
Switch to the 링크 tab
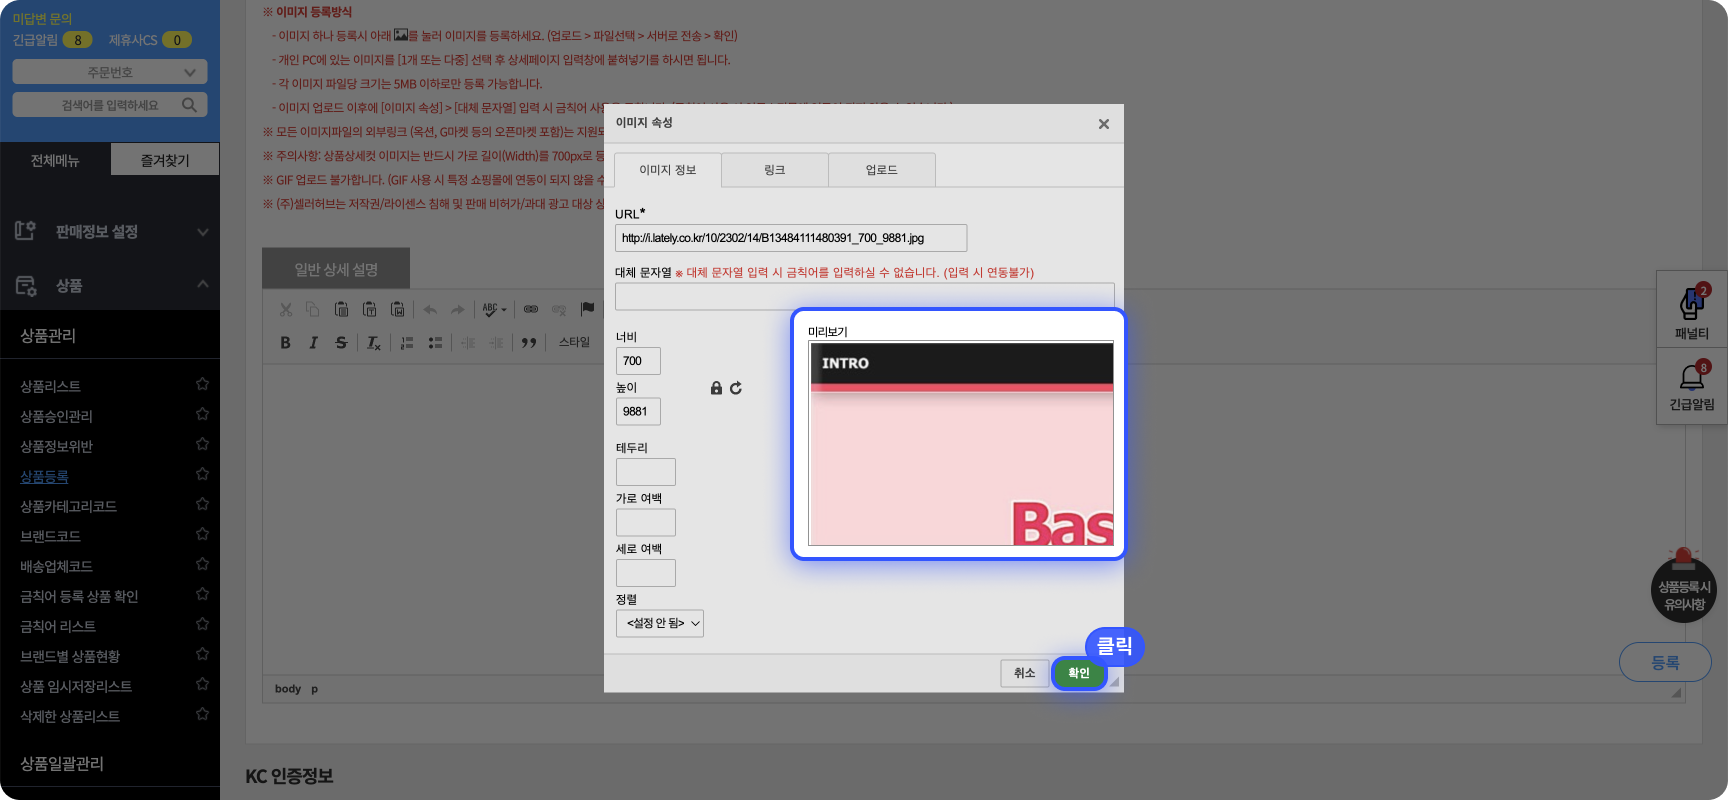click(774, 170)
